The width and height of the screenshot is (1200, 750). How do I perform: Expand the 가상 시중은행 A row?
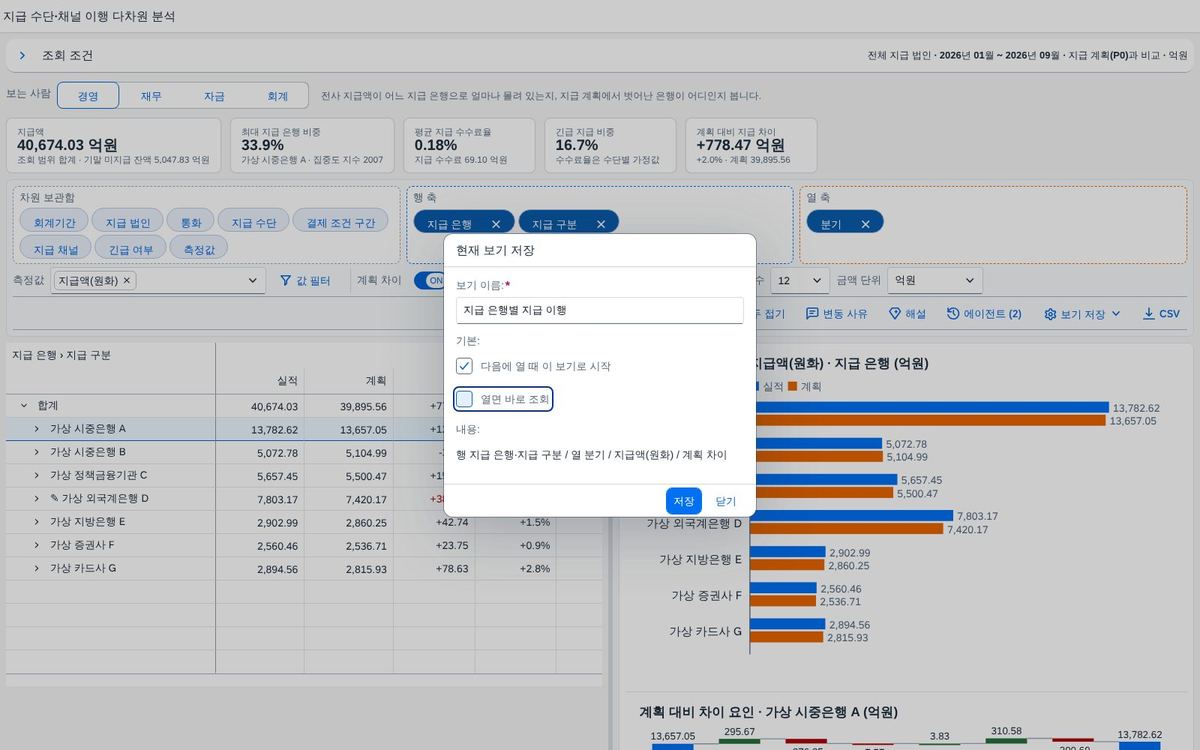(x=36, y=428)
